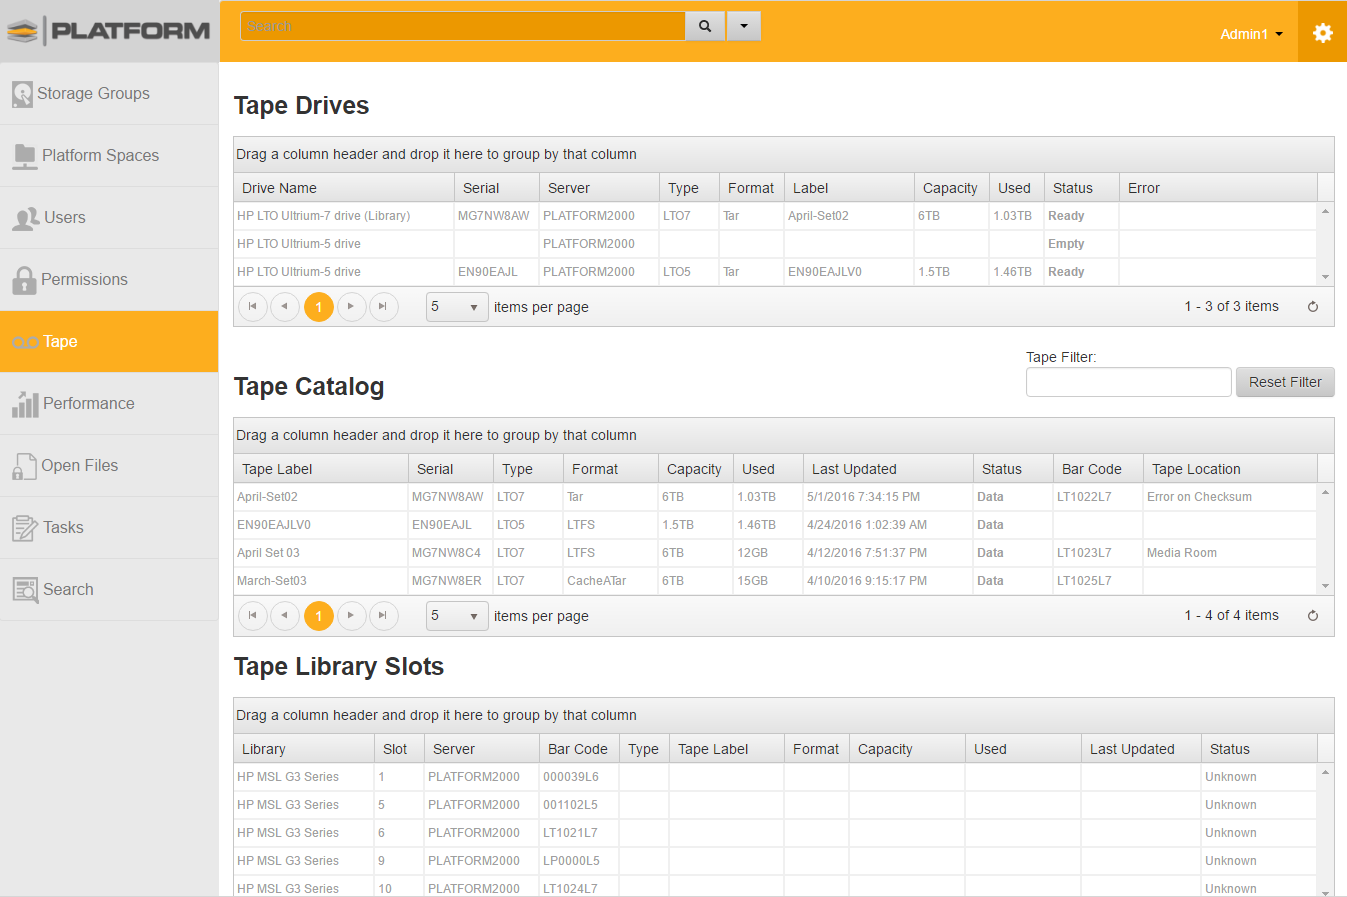
Task: Go to last page in Tape Drives pager
Action: [x=383, y=307]
